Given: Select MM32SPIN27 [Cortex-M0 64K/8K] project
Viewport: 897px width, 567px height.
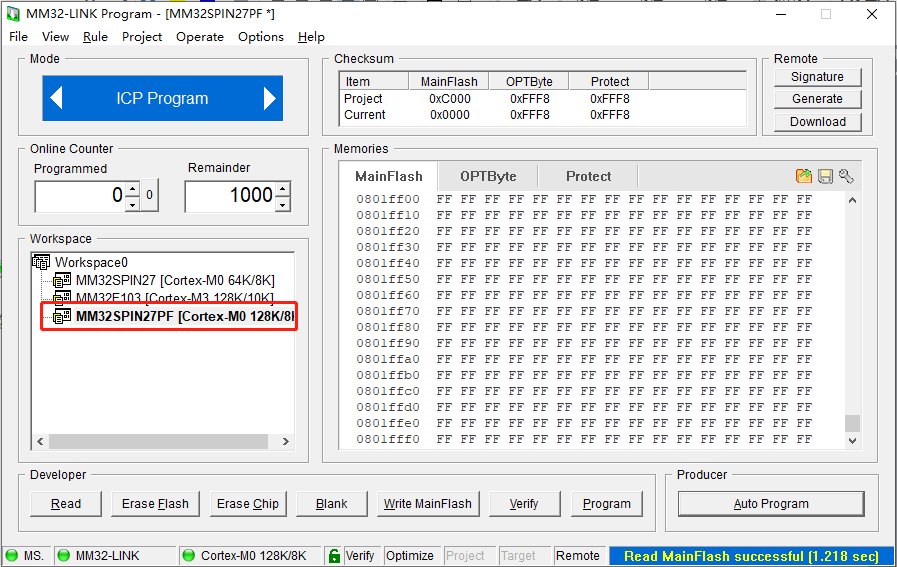Looking at the screenshot, I should (175, 280).
